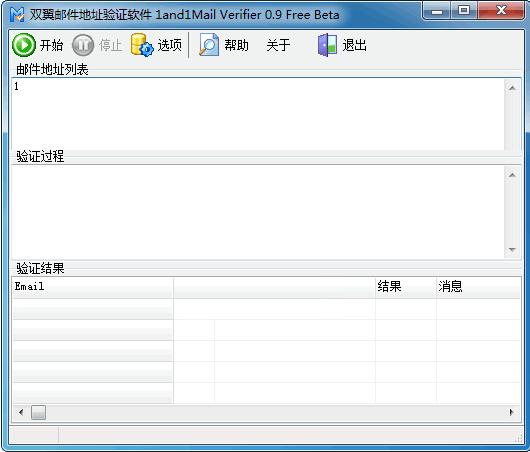Click up arrow of address list scrollbar
This screenshot has height=452, width=530.
[512, 88]
